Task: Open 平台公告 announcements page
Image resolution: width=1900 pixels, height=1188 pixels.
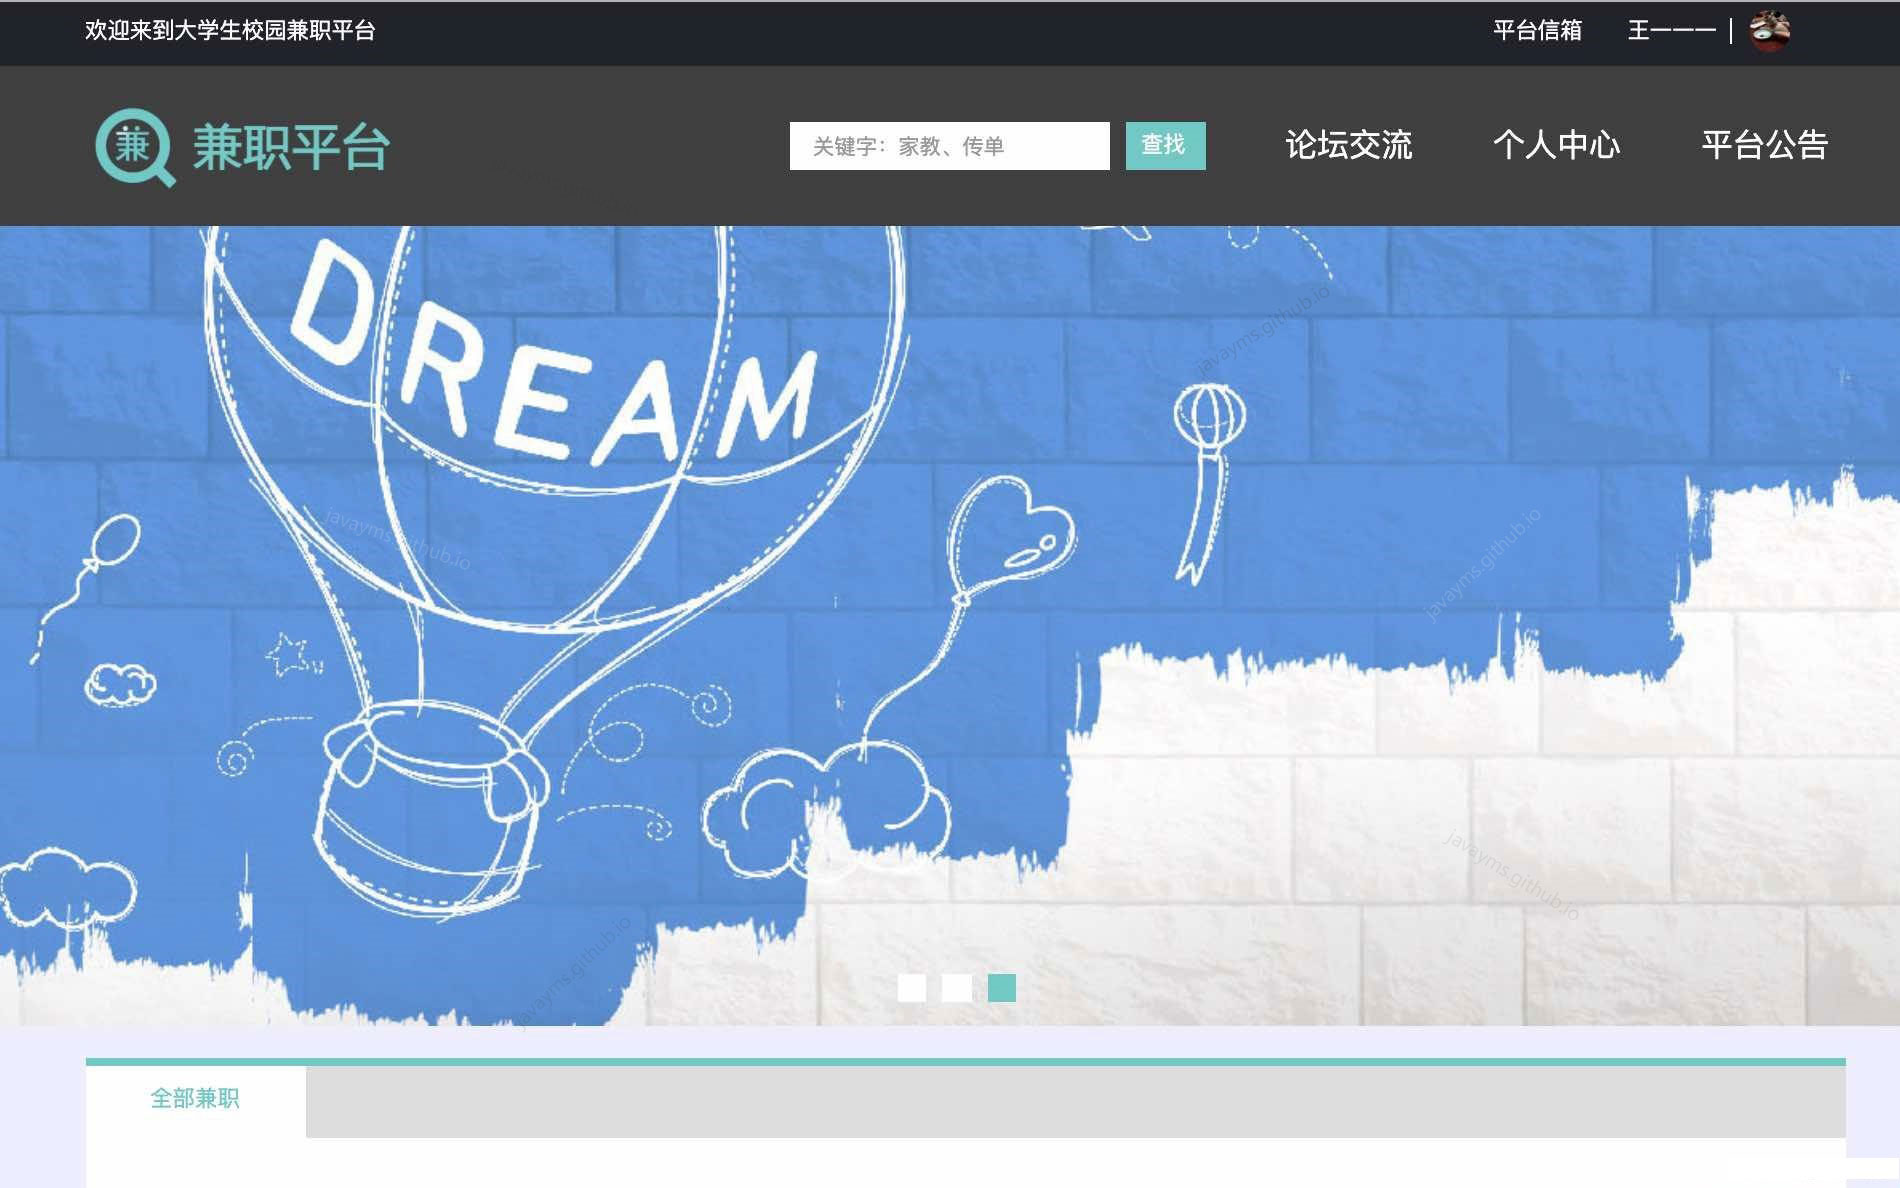Action: coord(1765,145)
